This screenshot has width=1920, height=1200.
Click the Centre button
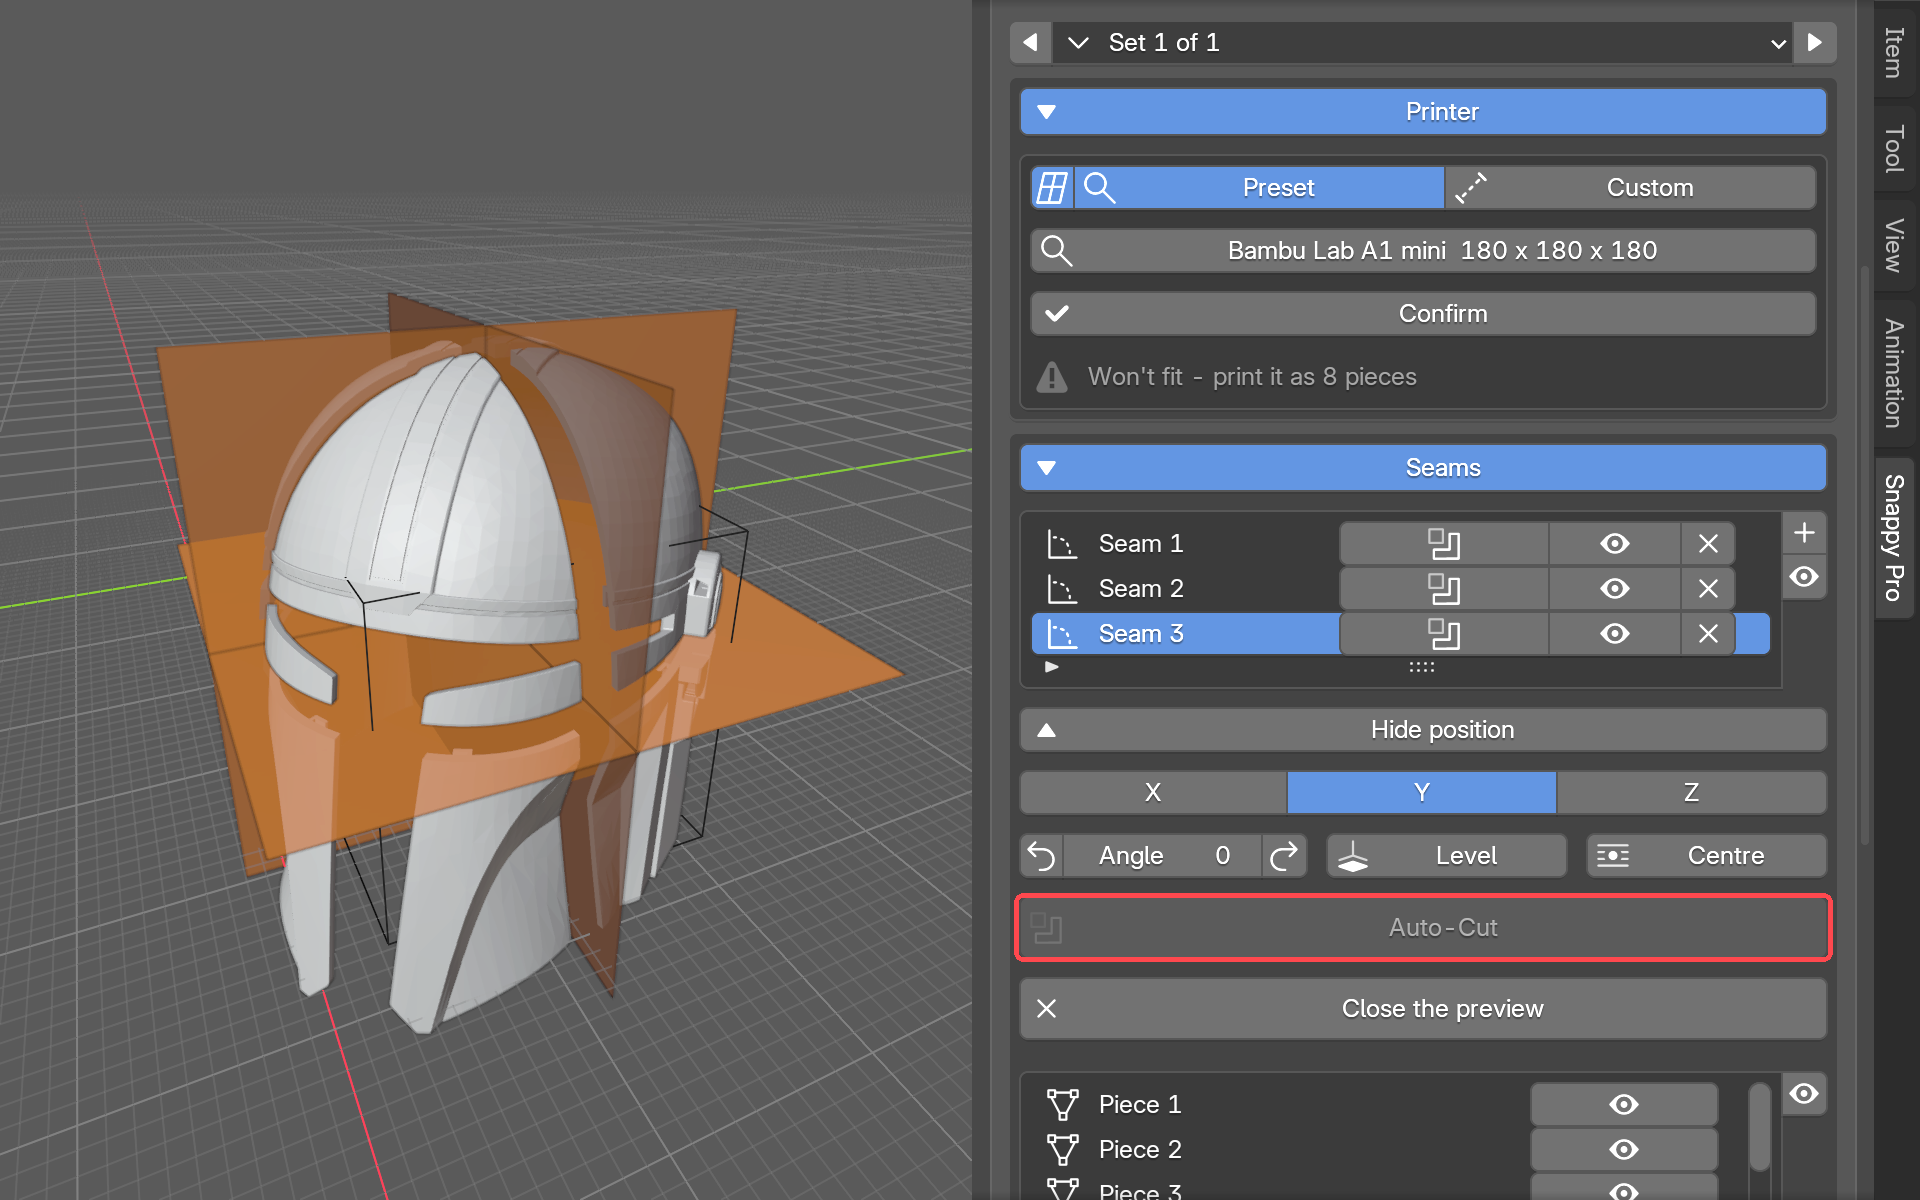tap(1706, 855)
